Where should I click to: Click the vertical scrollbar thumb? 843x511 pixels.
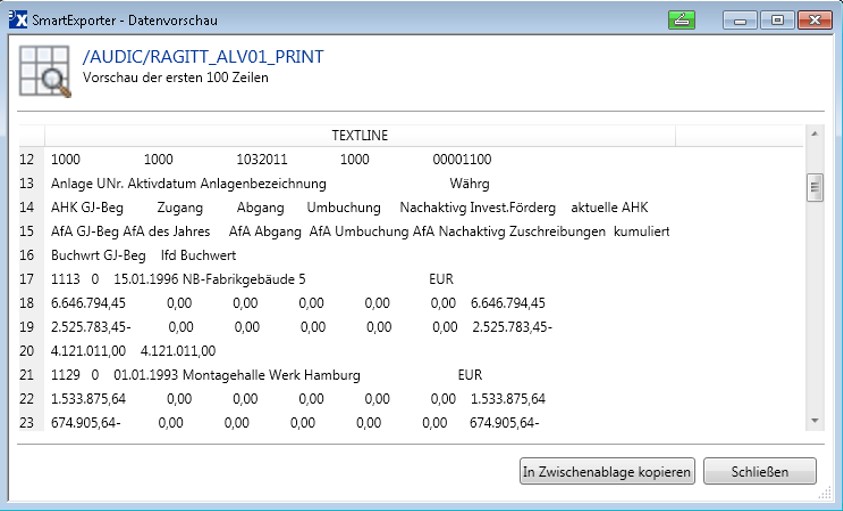pos(815,187)
